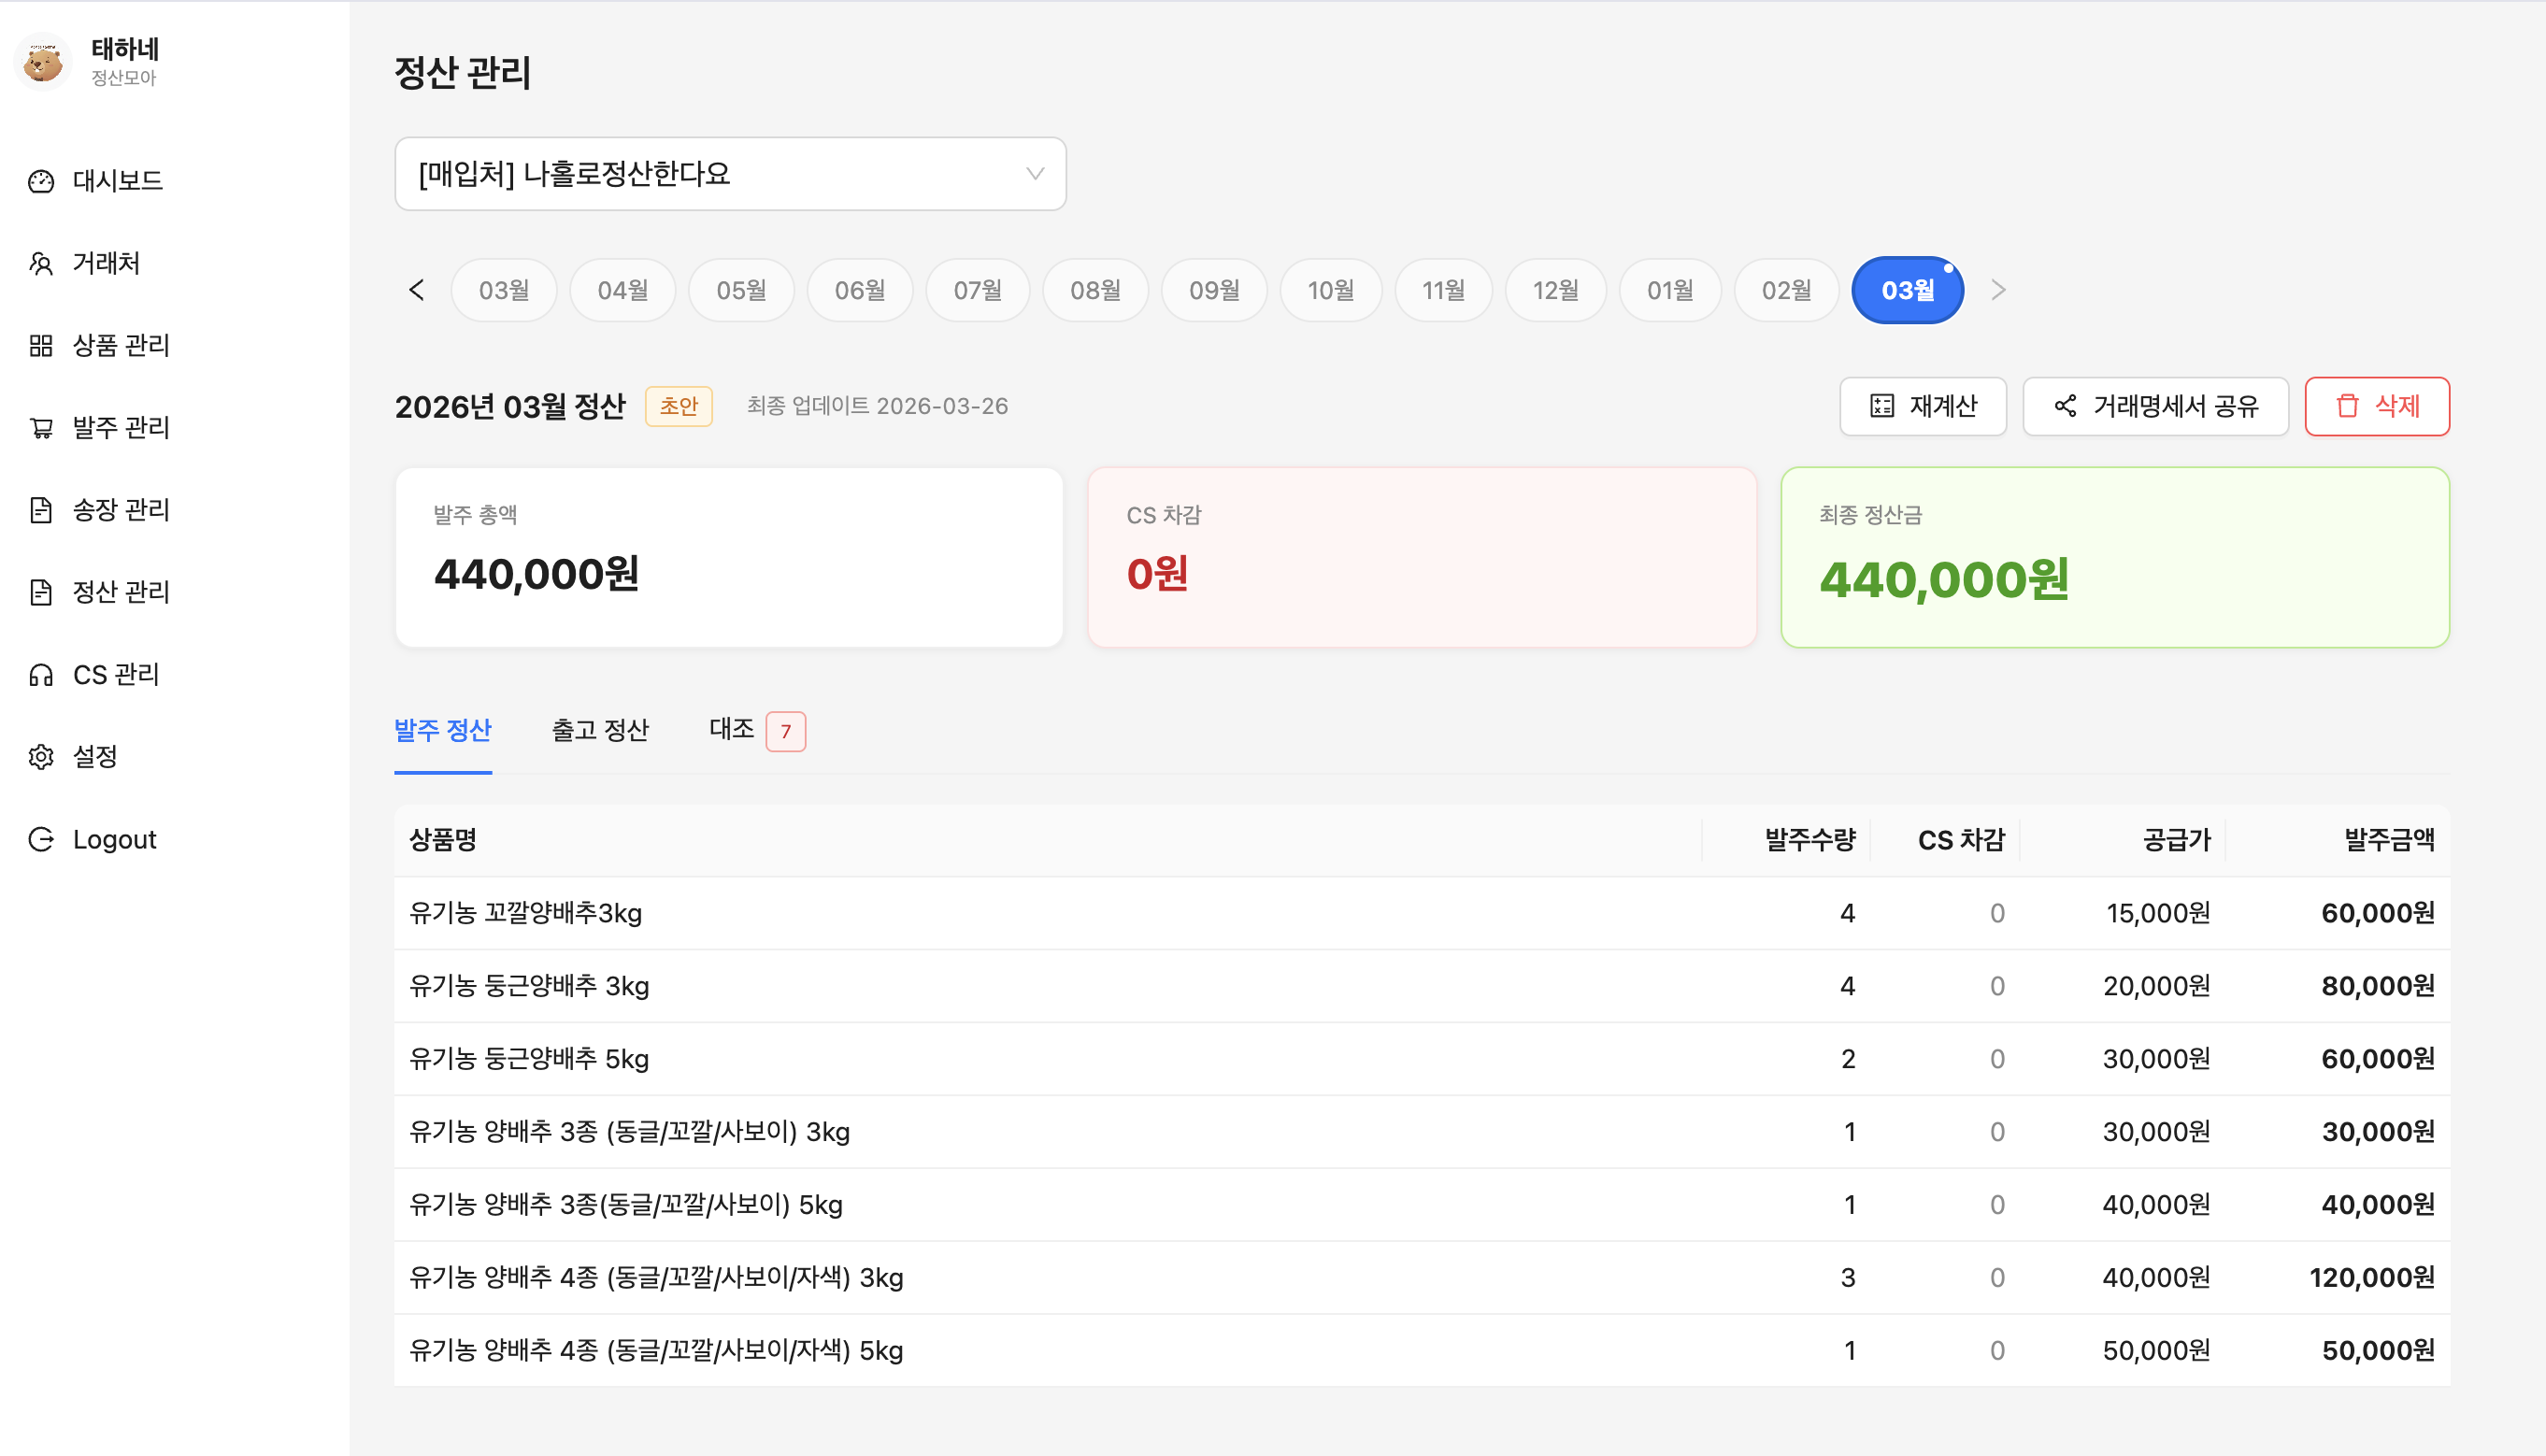Click the 거래처 people icon
Viewport: 2546px width, 1456px height.
41,263
